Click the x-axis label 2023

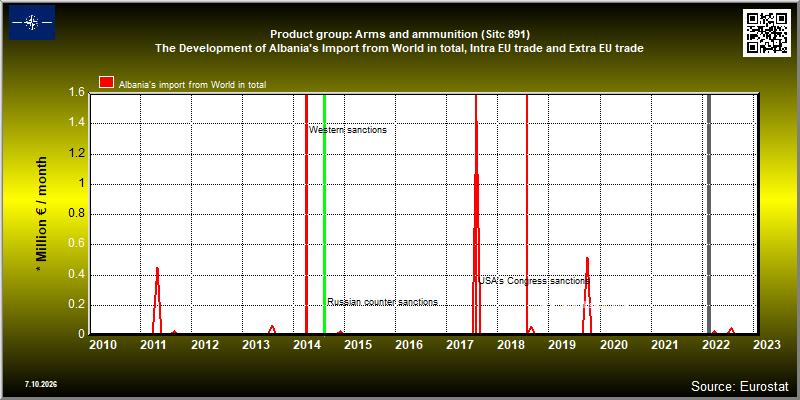766,345
